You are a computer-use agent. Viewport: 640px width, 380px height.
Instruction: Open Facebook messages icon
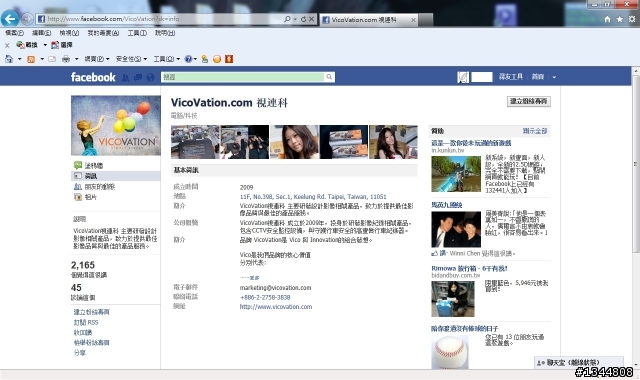click(138, 77)
